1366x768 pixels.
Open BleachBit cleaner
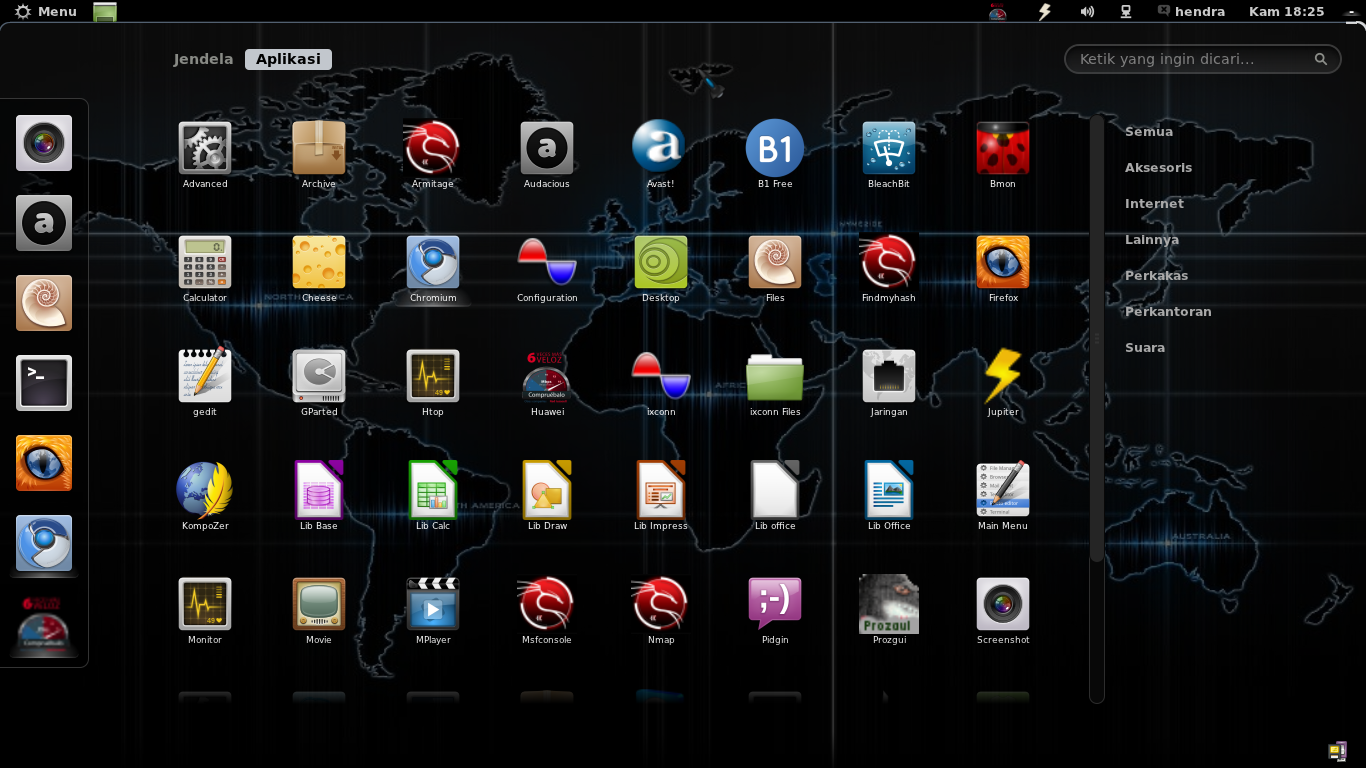pyautogui.click(x=889, y=148)
